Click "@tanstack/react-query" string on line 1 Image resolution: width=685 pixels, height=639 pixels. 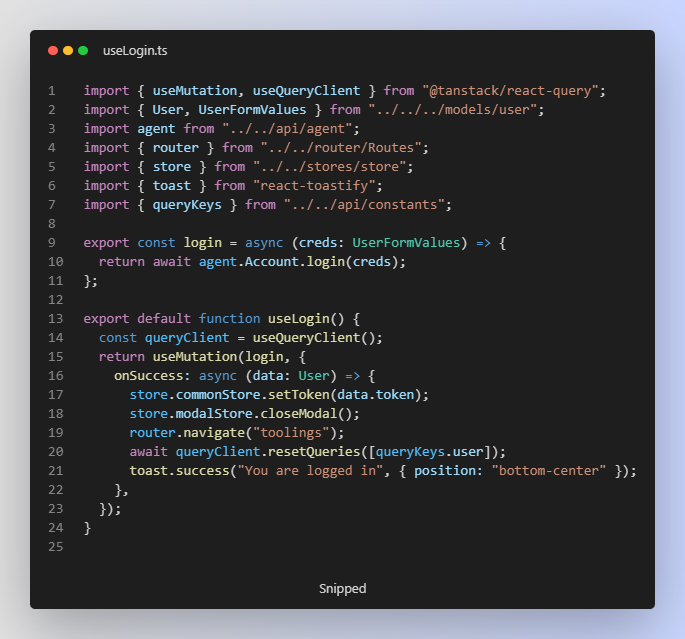510,91
